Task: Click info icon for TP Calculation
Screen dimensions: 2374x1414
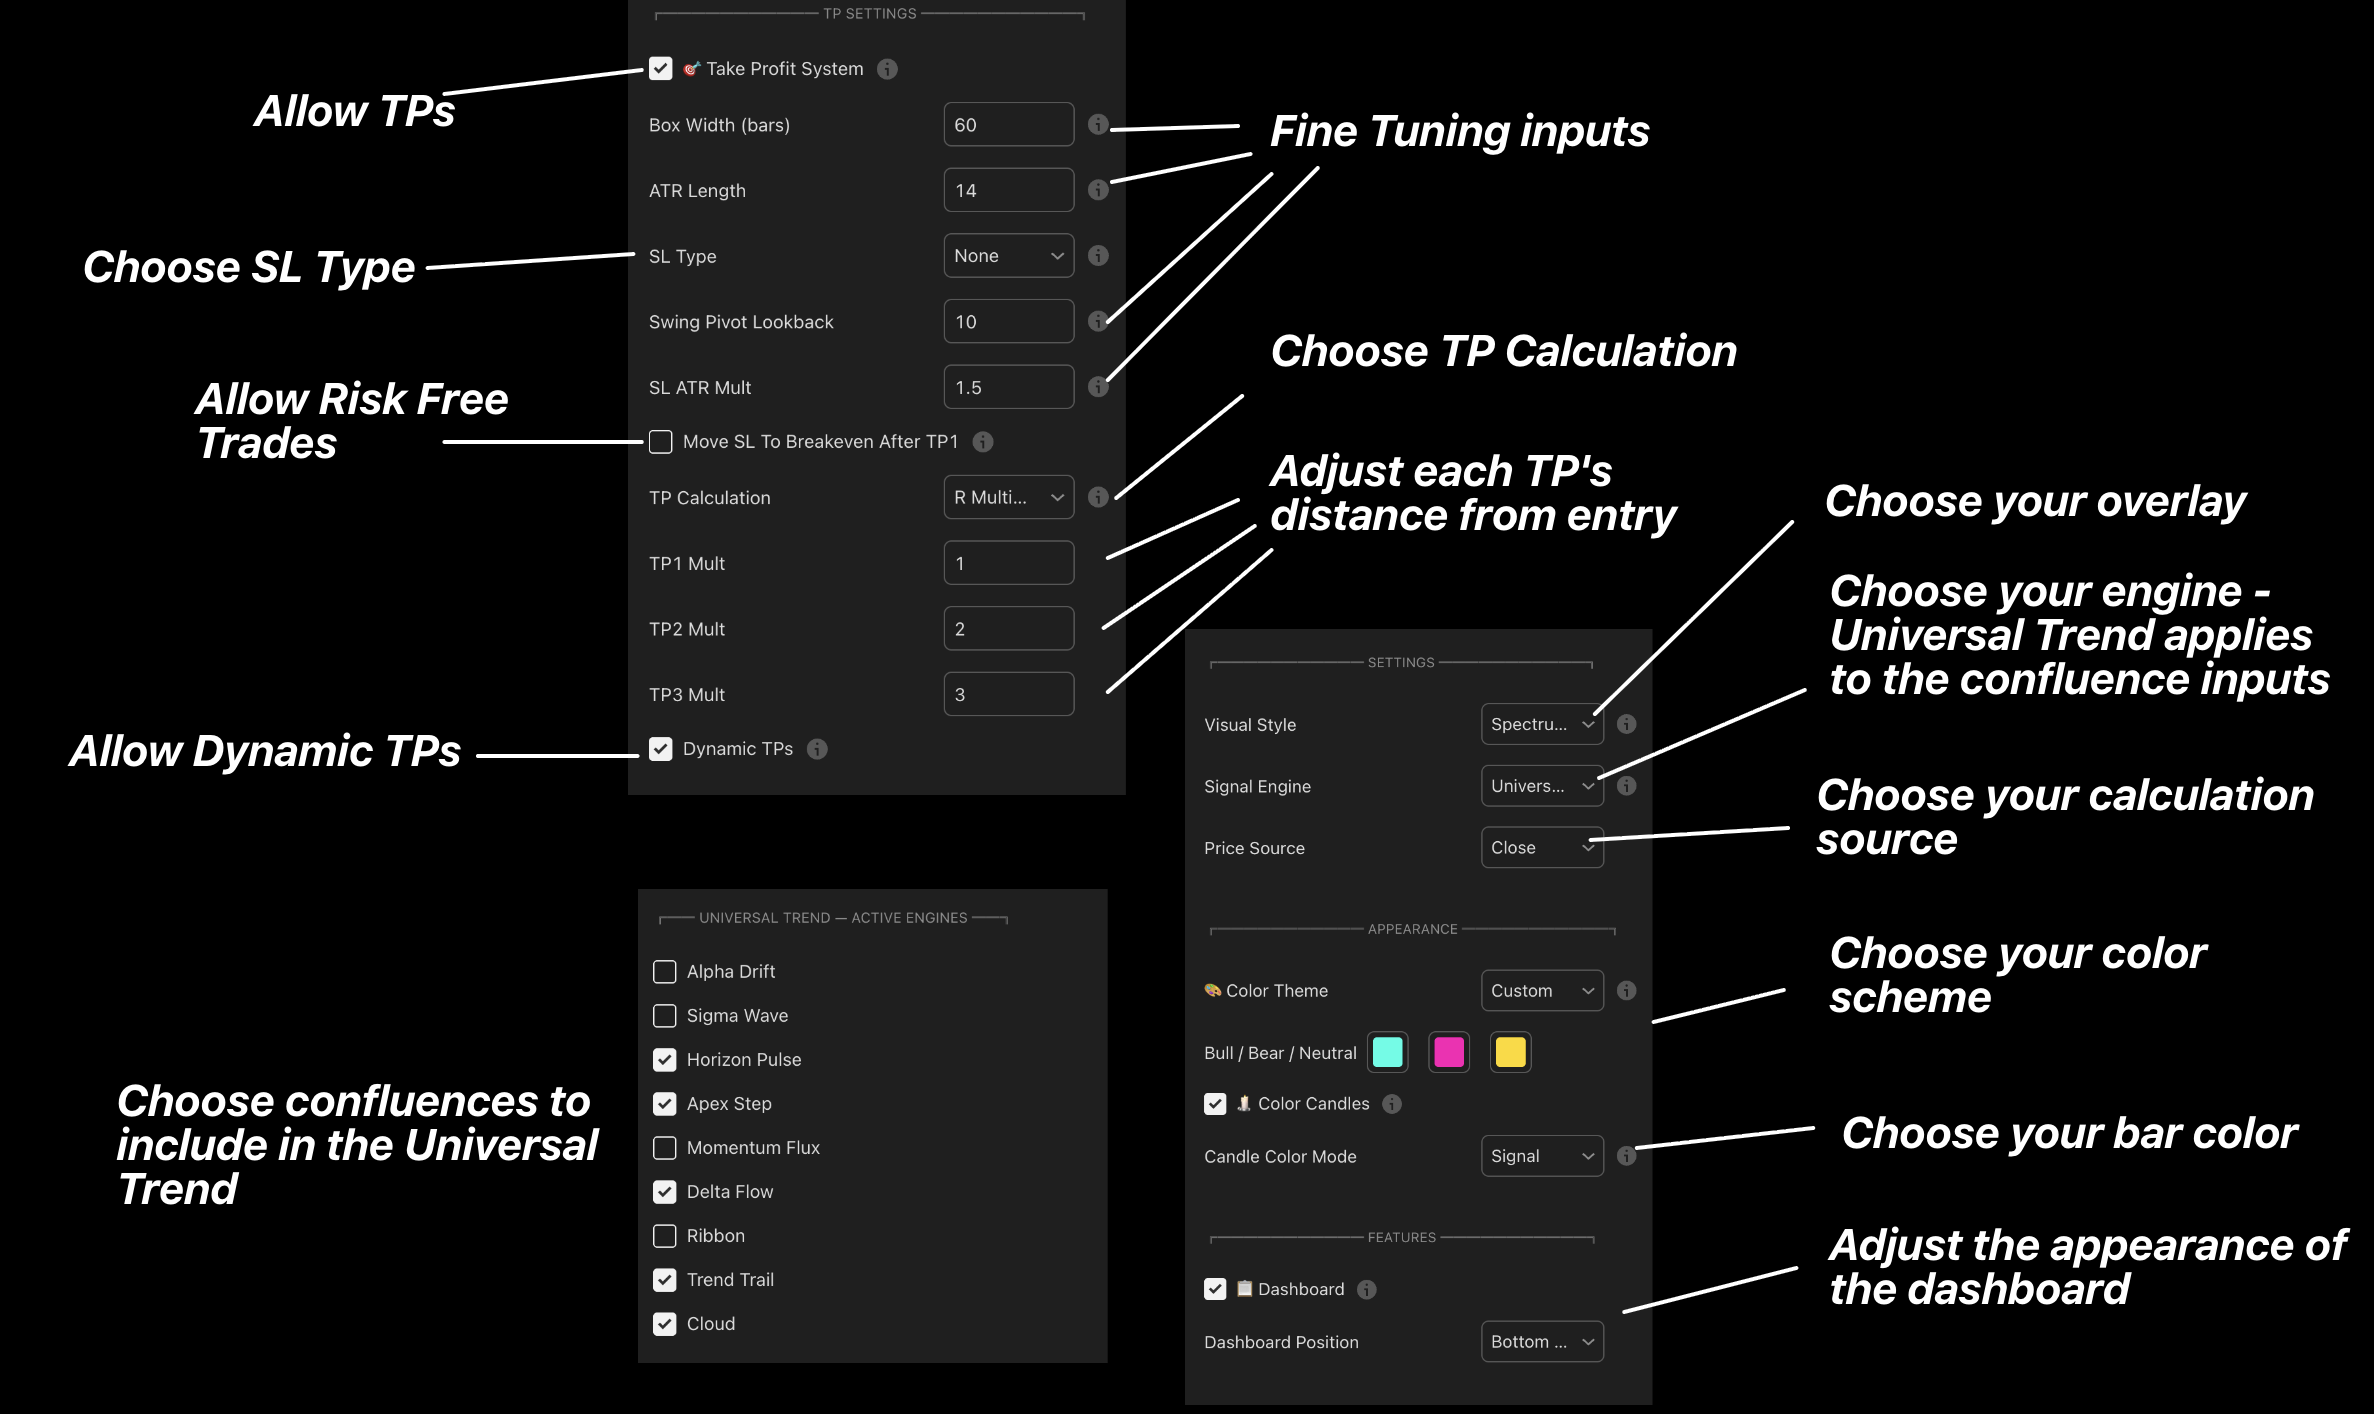Action: 1098,497
